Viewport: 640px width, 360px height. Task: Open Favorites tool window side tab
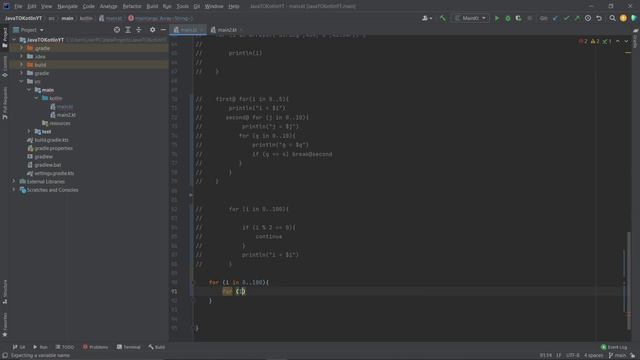click(5, 325)
